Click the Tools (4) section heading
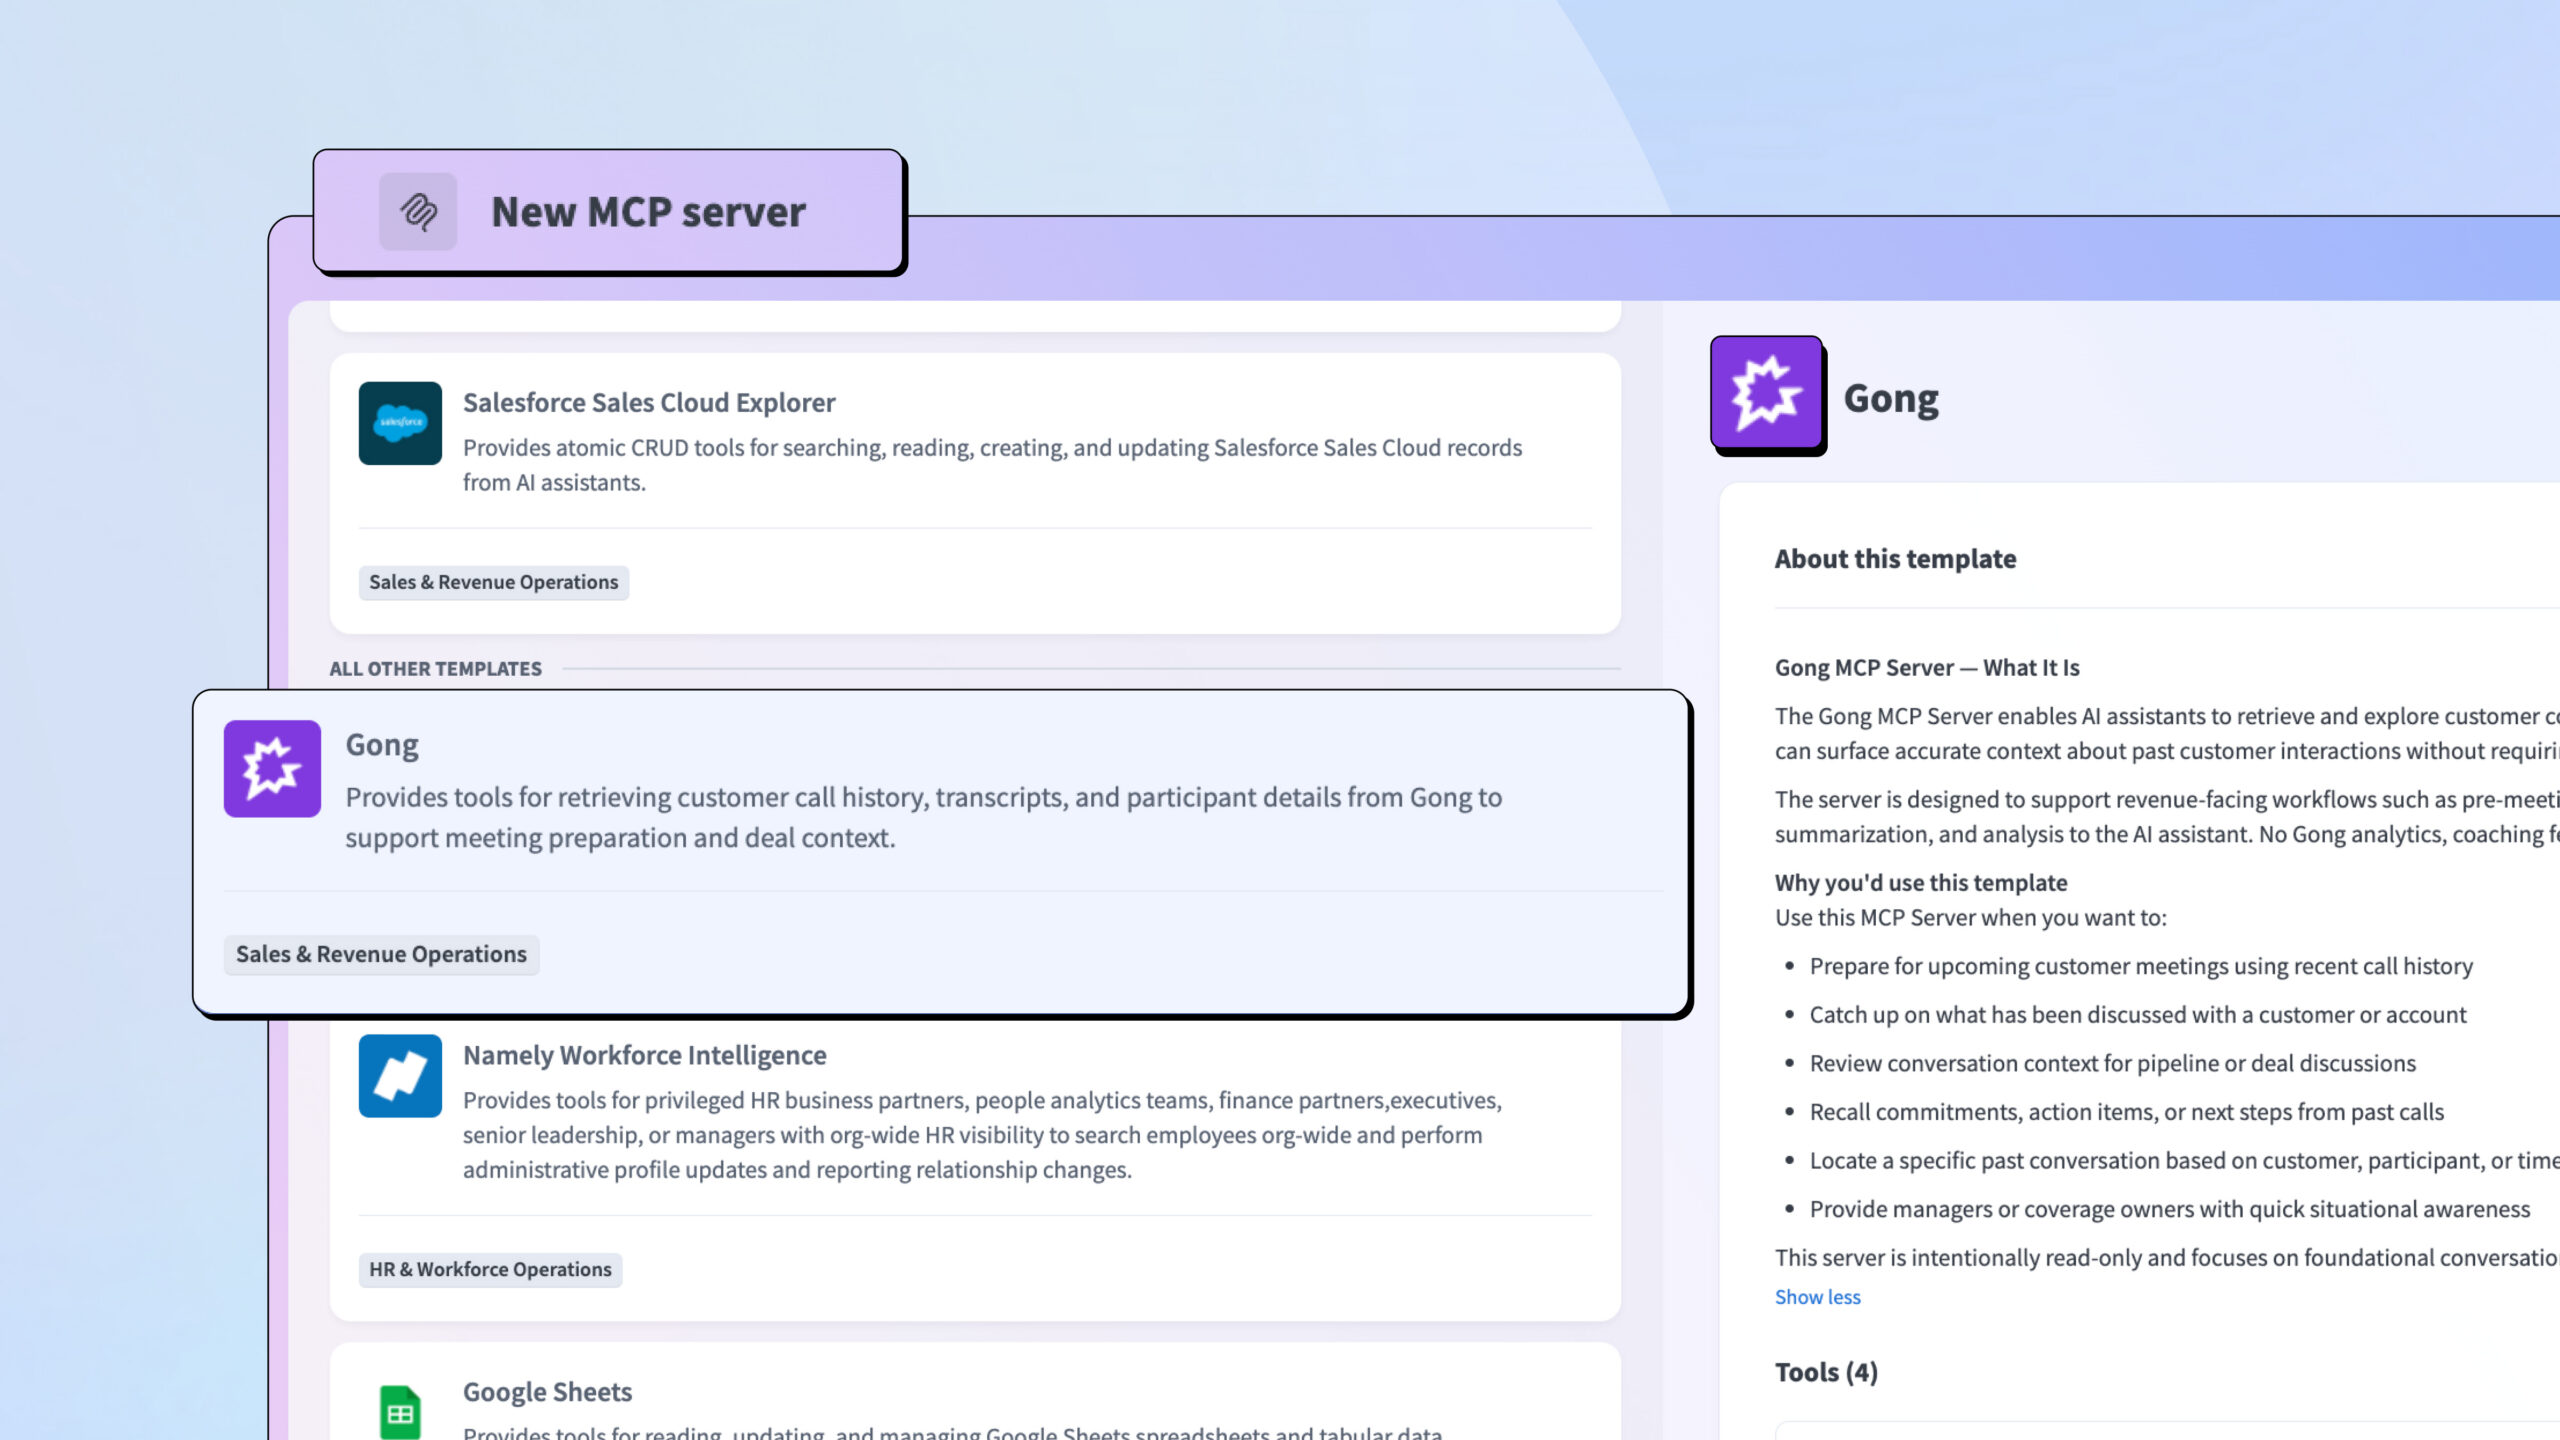 click(1826, 1372)
